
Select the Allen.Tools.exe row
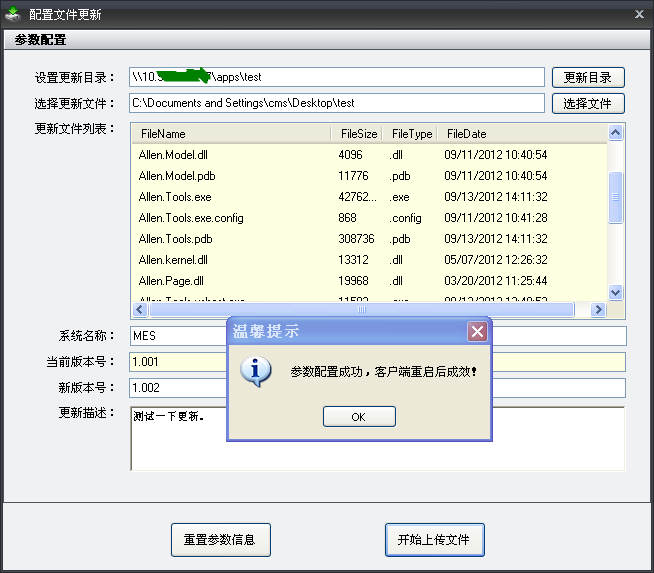[x=370, y=197]
